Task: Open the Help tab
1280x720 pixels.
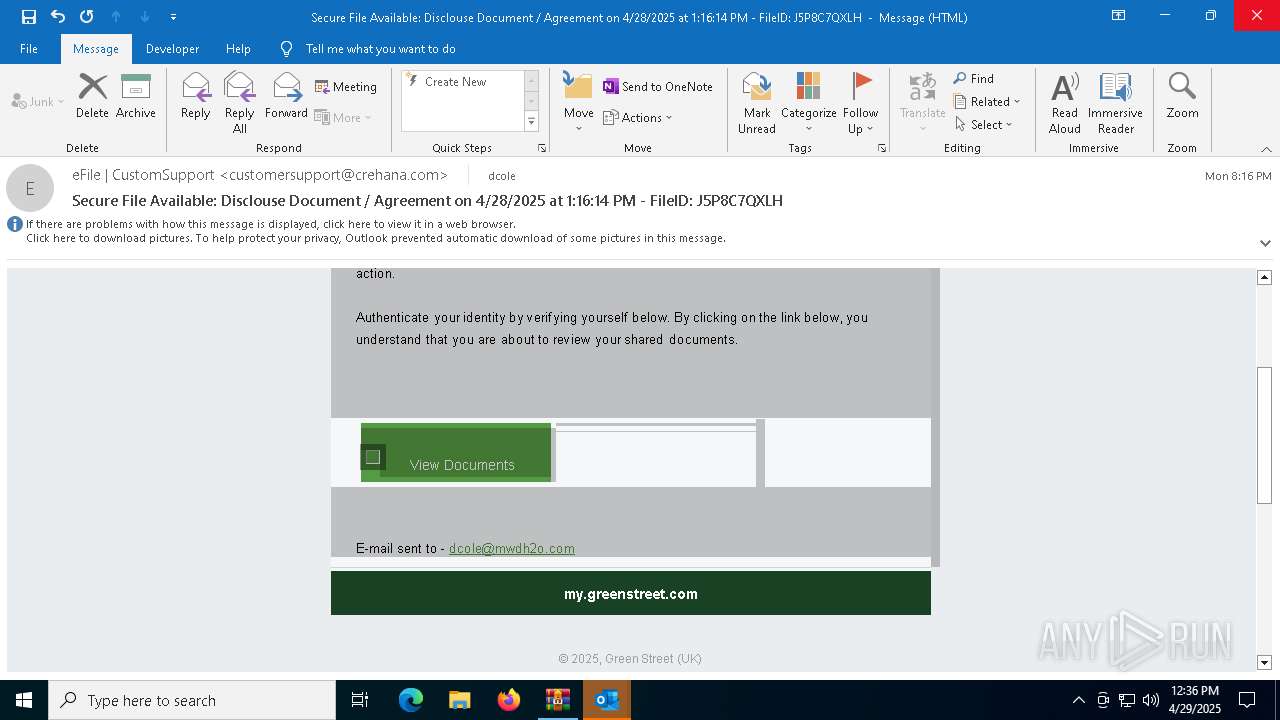Action: pyautogui.click(x=238, y=49)
